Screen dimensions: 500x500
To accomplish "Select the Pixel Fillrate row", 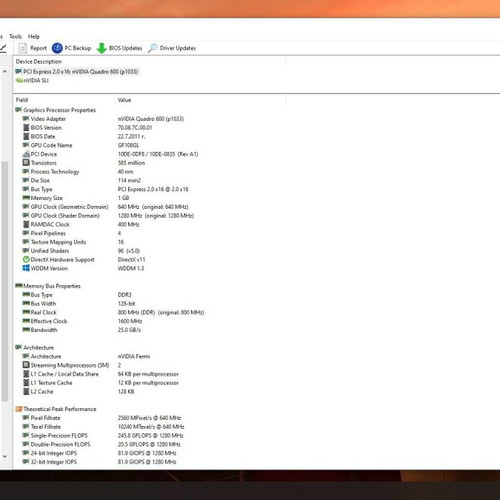I will 102,418.
